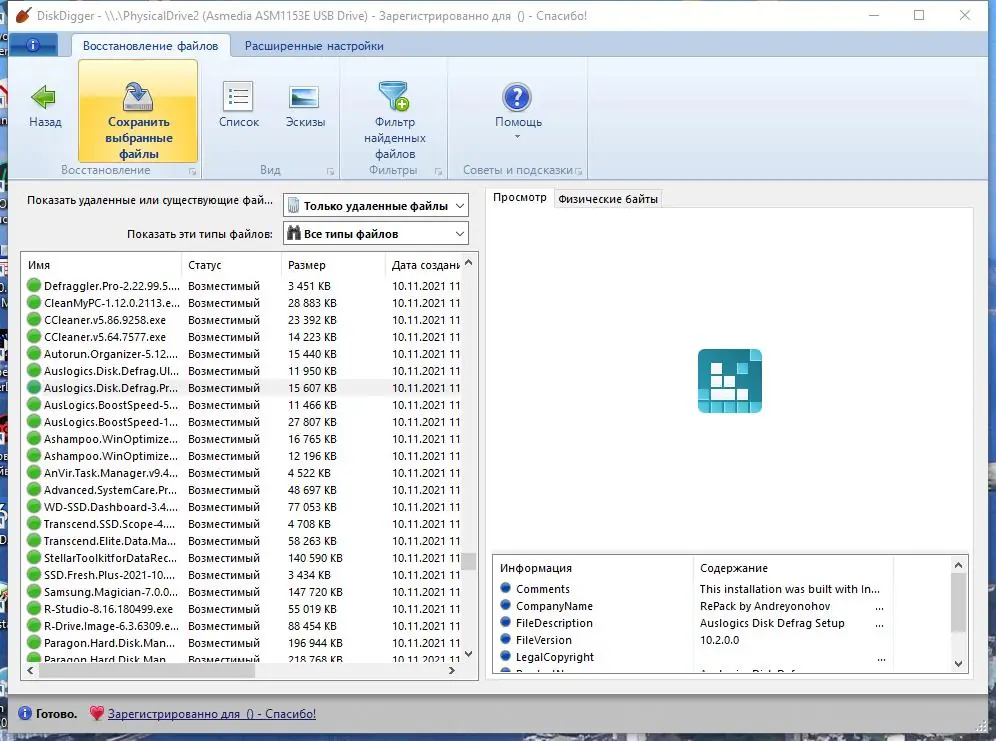Click info panel scroll up arrow
996x741 pixels.
pyautogui.click(x=959, y=565)
